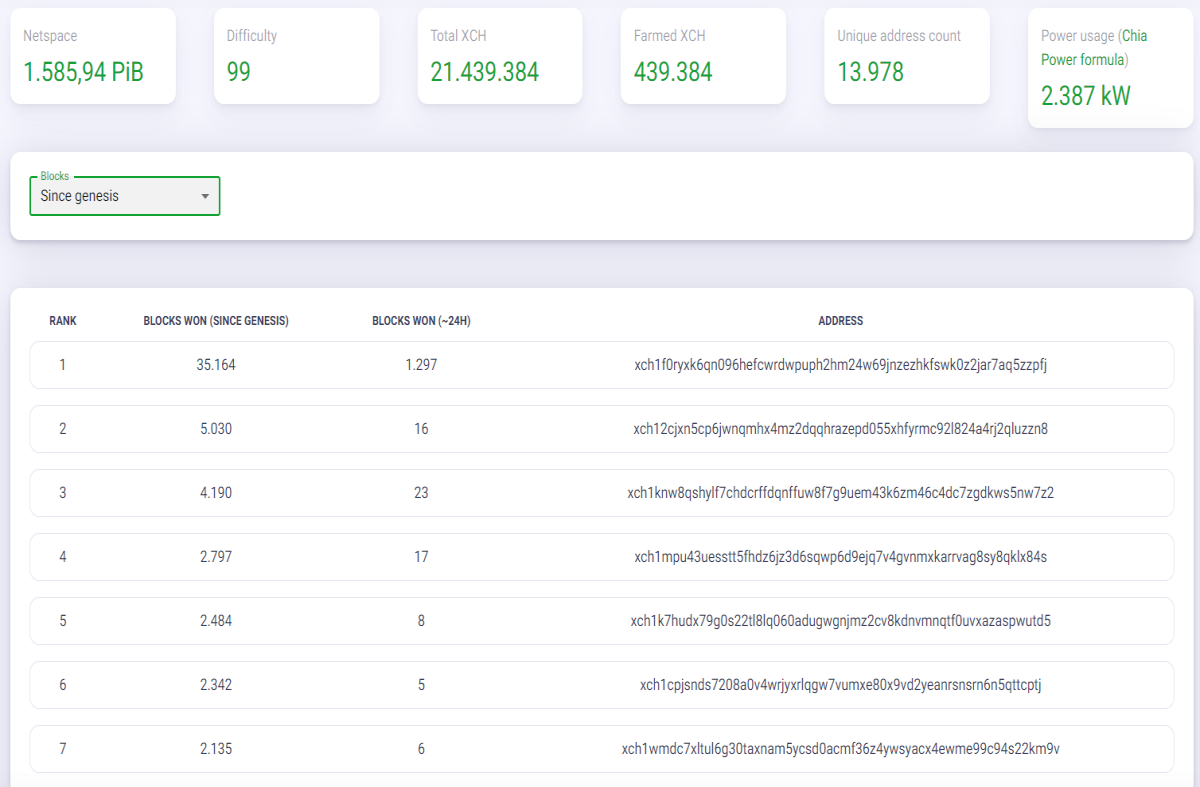This screenshot has height=787, width=1200.
Task: Sort by the RANK column header
Action: [x=63, y=321]
